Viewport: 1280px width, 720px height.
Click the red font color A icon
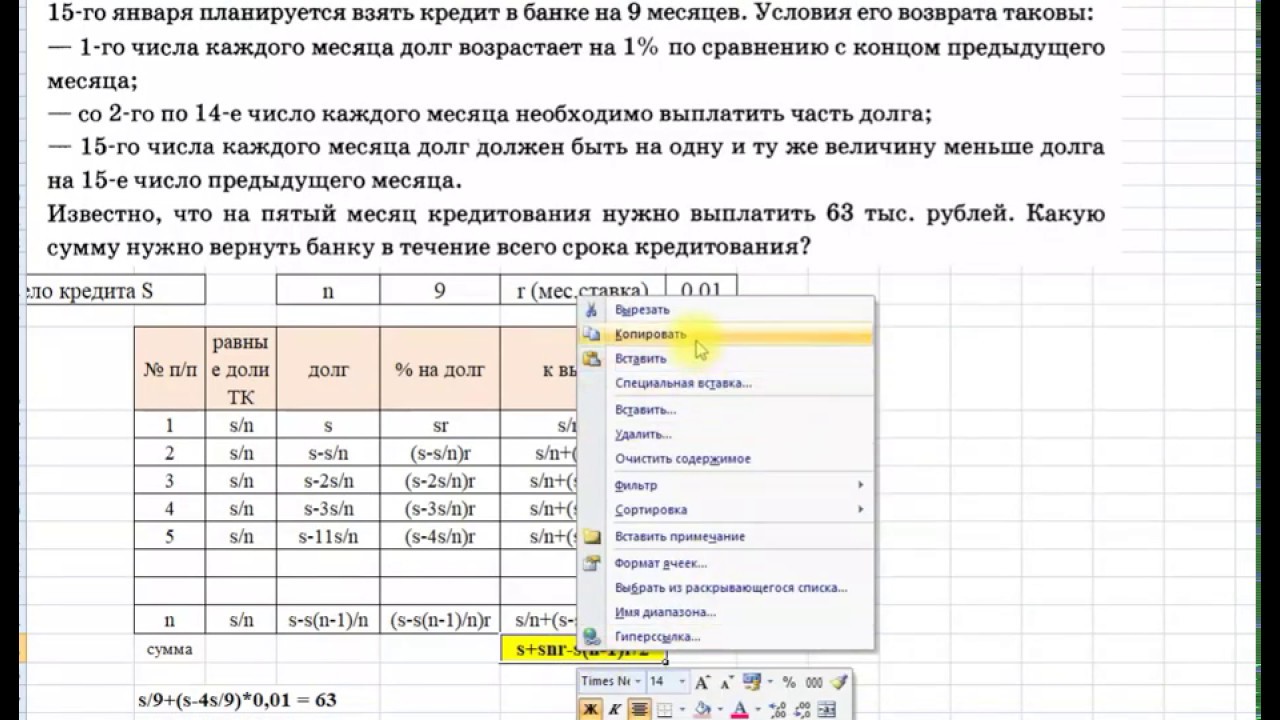(739, 709)
